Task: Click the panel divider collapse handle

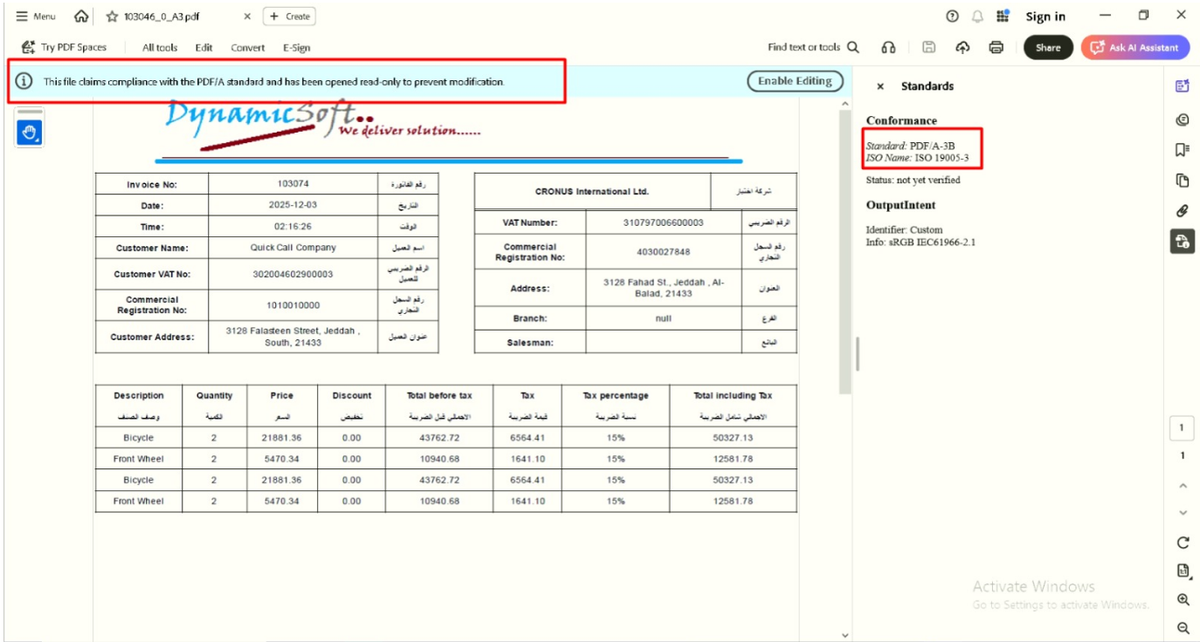Action: click(856, 353)
